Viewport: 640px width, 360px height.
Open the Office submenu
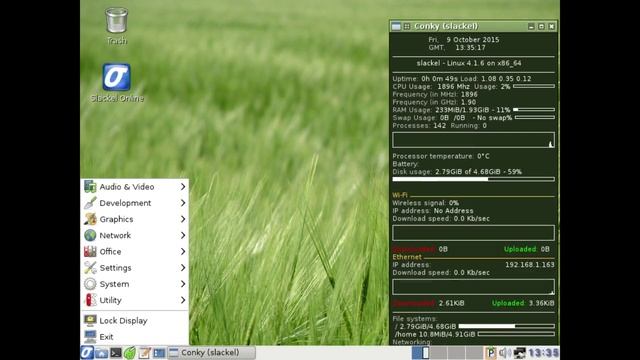pos(135,251)
